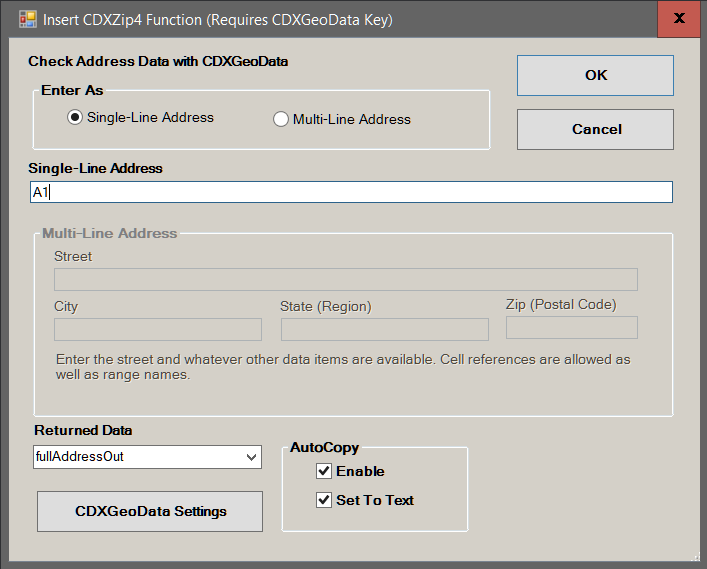The width and height of the screenshot is (707, 569).
Task: Click the disabled State (Region) field
Action: coord(385,330)
